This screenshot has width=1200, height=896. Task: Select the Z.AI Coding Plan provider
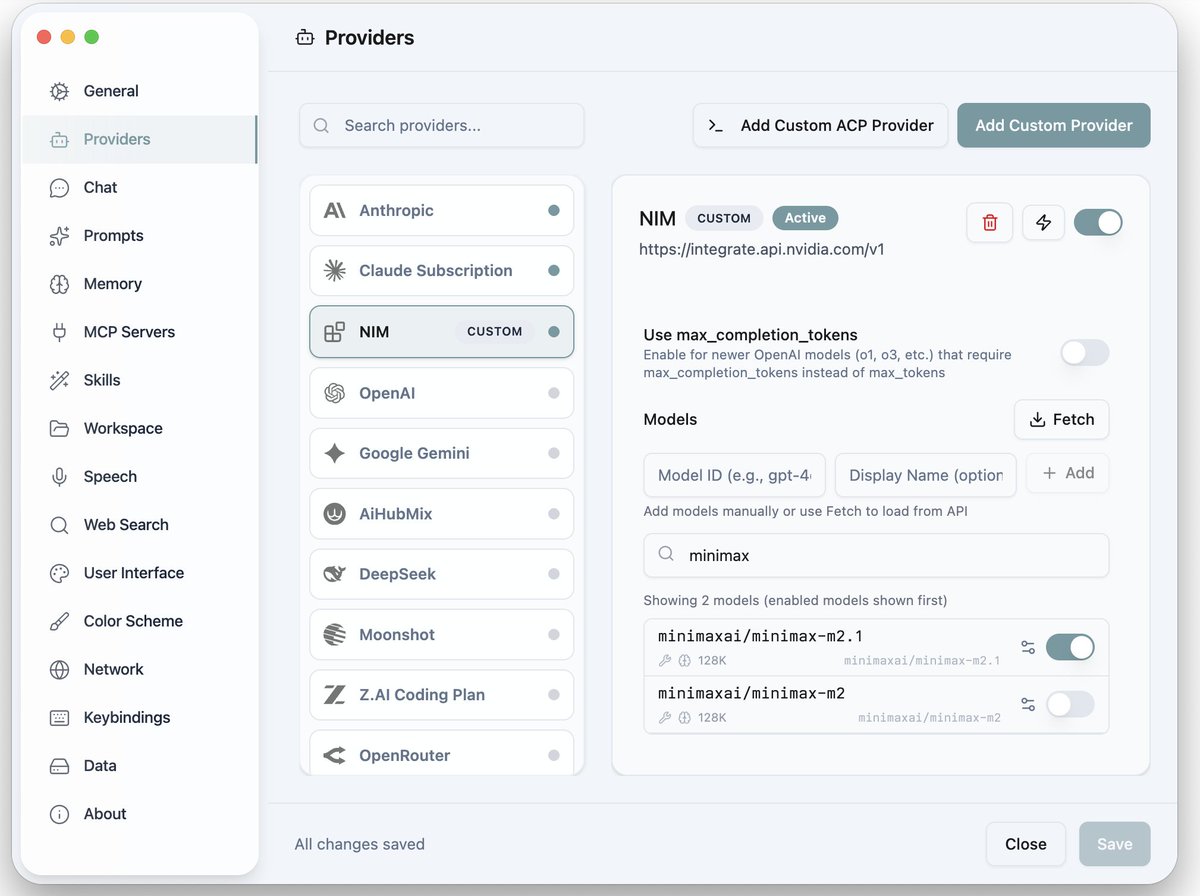click(441, 695)
